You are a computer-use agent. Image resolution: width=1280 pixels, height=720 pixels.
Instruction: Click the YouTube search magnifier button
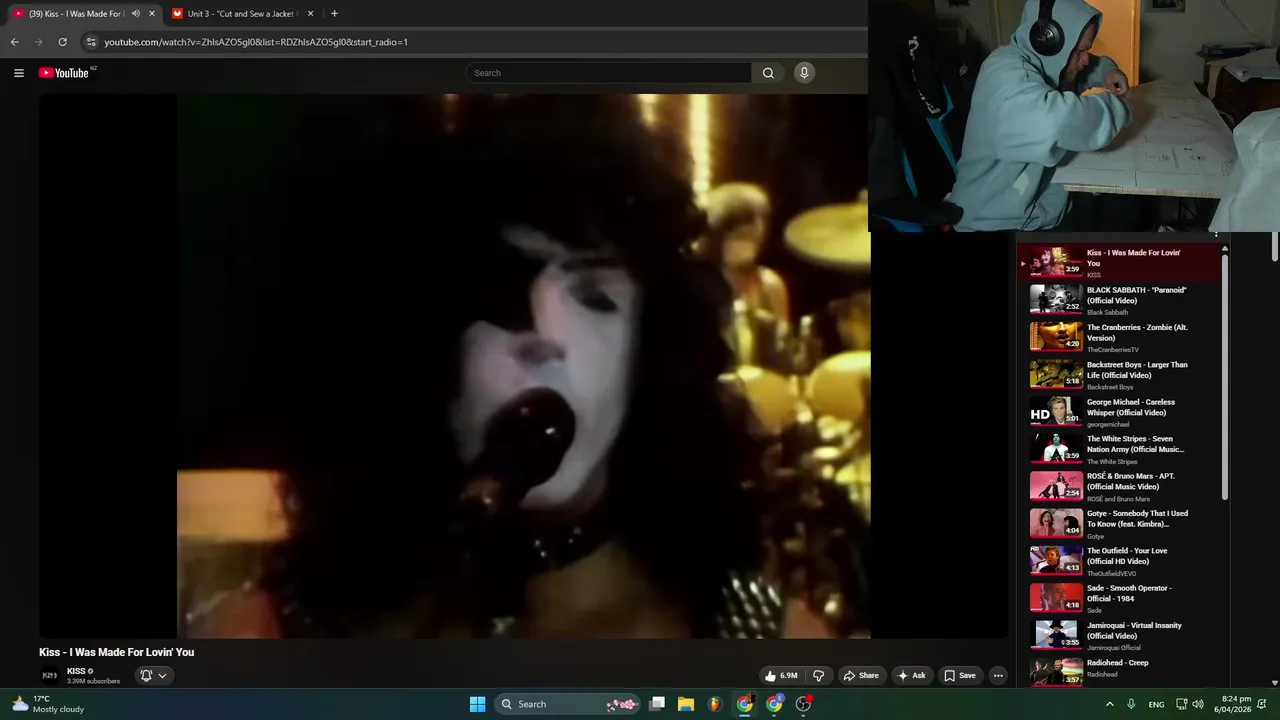coord(768,73)
